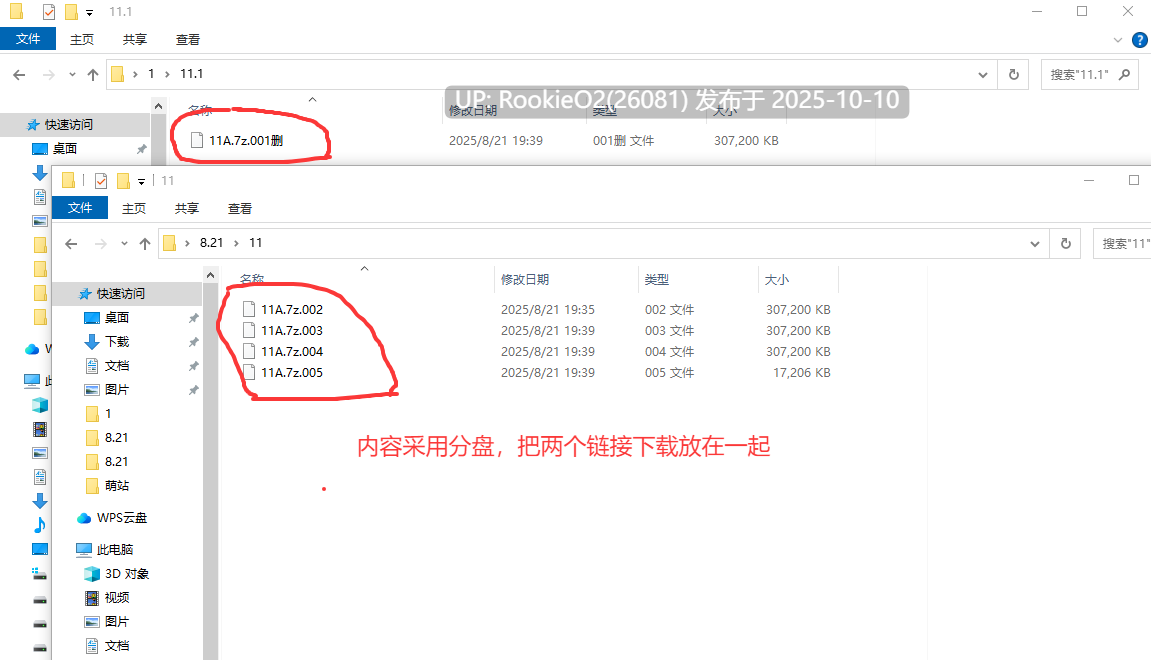
Task: Select 快速访问 in 11 window sidebar
Action: tap(121, 294)
